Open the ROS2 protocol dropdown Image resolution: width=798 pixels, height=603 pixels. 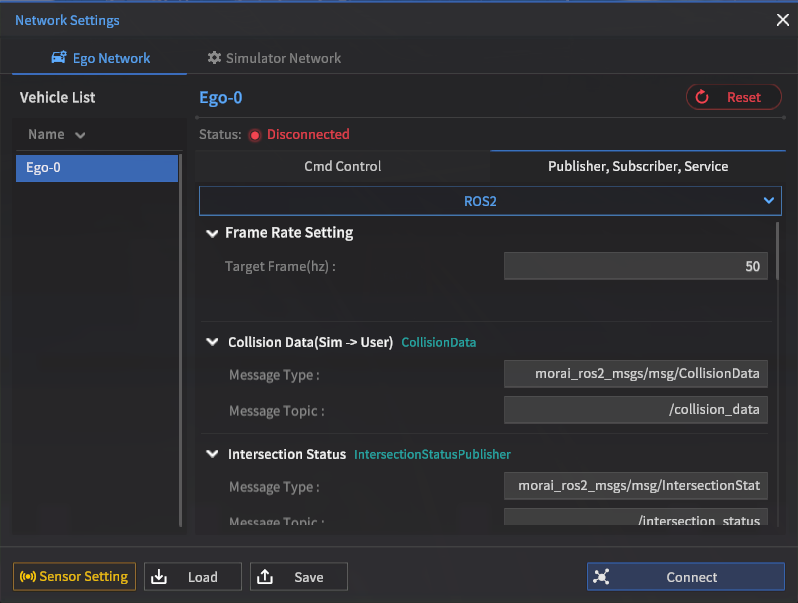490,201
